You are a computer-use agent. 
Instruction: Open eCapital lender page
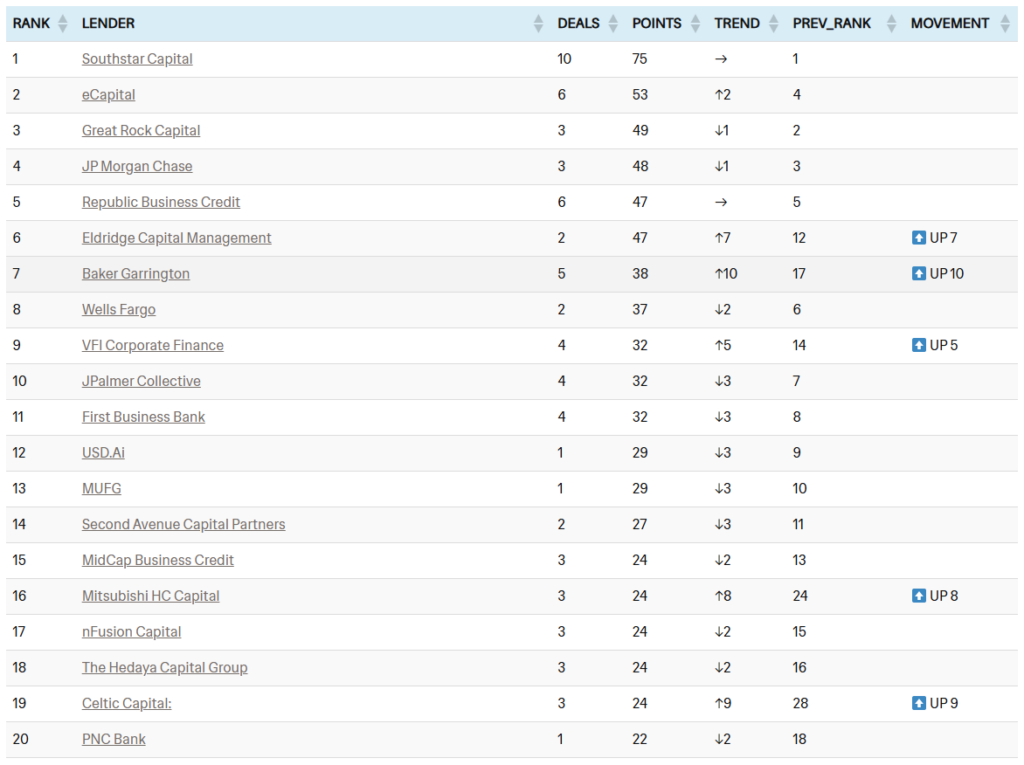[x=108, y=95]
